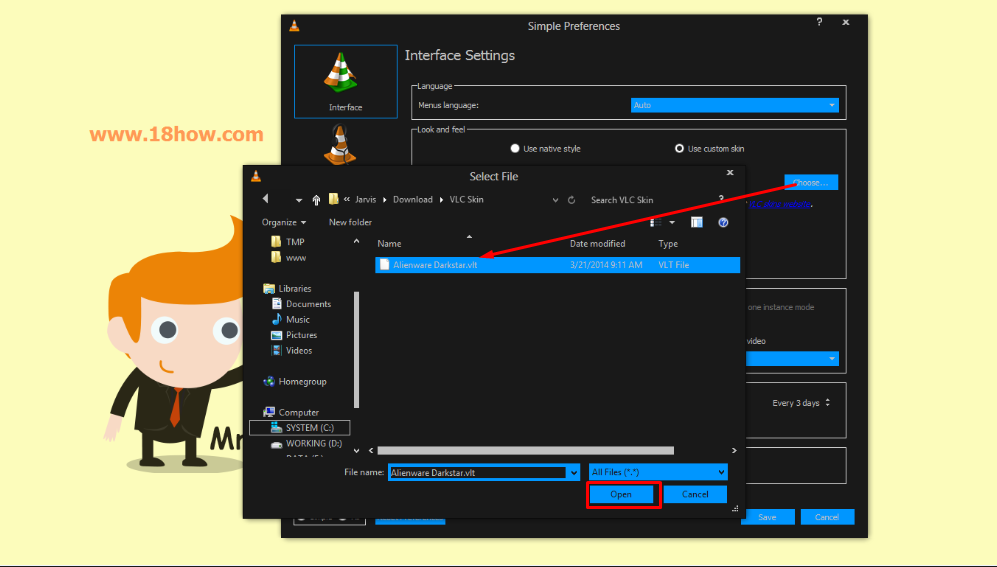The height and width of the screenshot is (567, 997).
Task: Expand the File name history dropdown
Action: (574, 473)
